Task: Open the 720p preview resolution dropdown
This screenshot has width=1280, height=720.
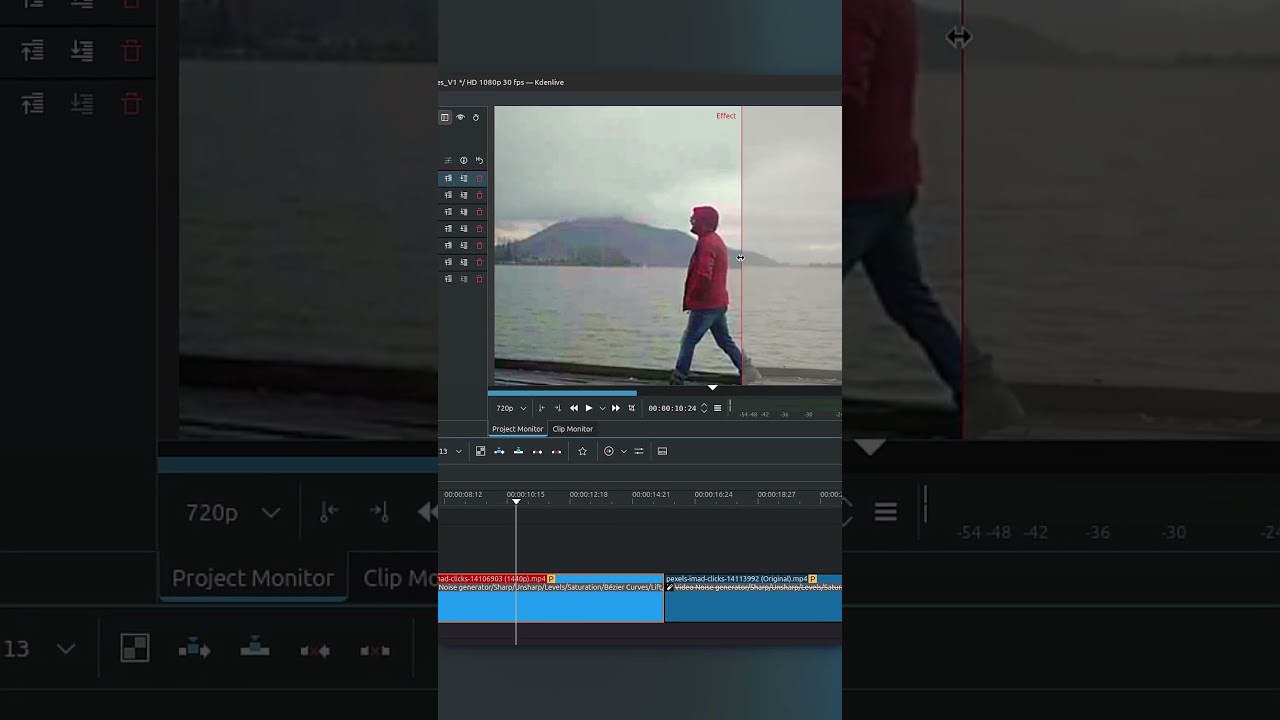Action: point(511,408)
